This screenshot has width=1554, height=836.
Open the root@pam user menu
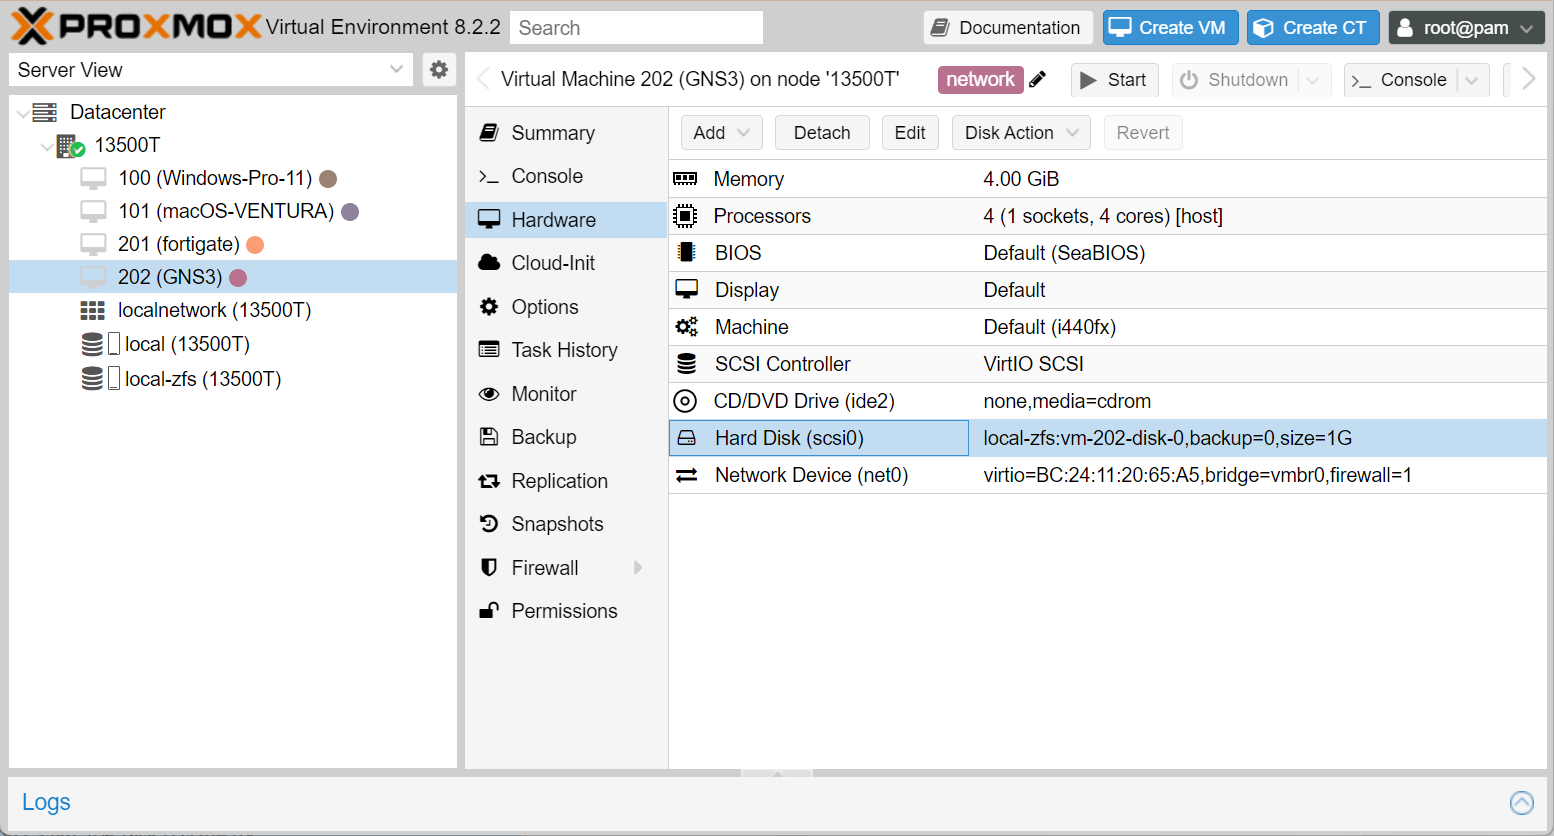click(1466, 28)
